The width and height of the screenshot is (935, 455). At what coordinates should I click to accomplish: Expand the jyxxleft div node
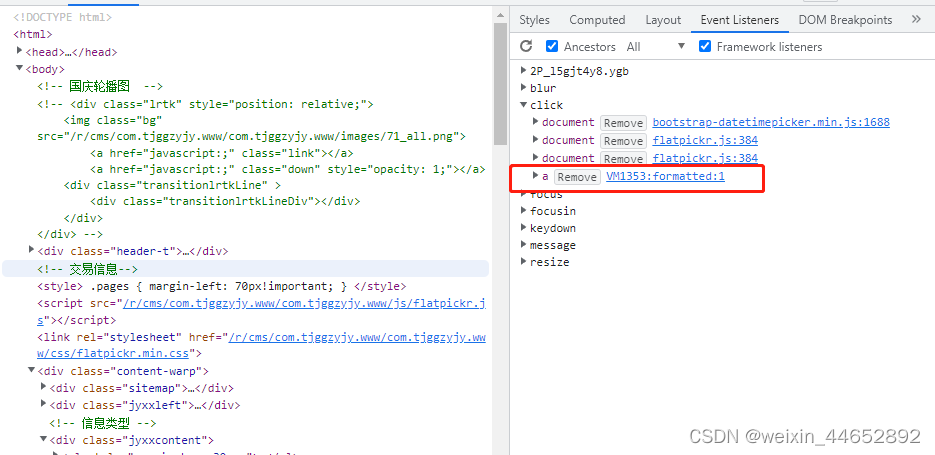[x=44, y=404]
